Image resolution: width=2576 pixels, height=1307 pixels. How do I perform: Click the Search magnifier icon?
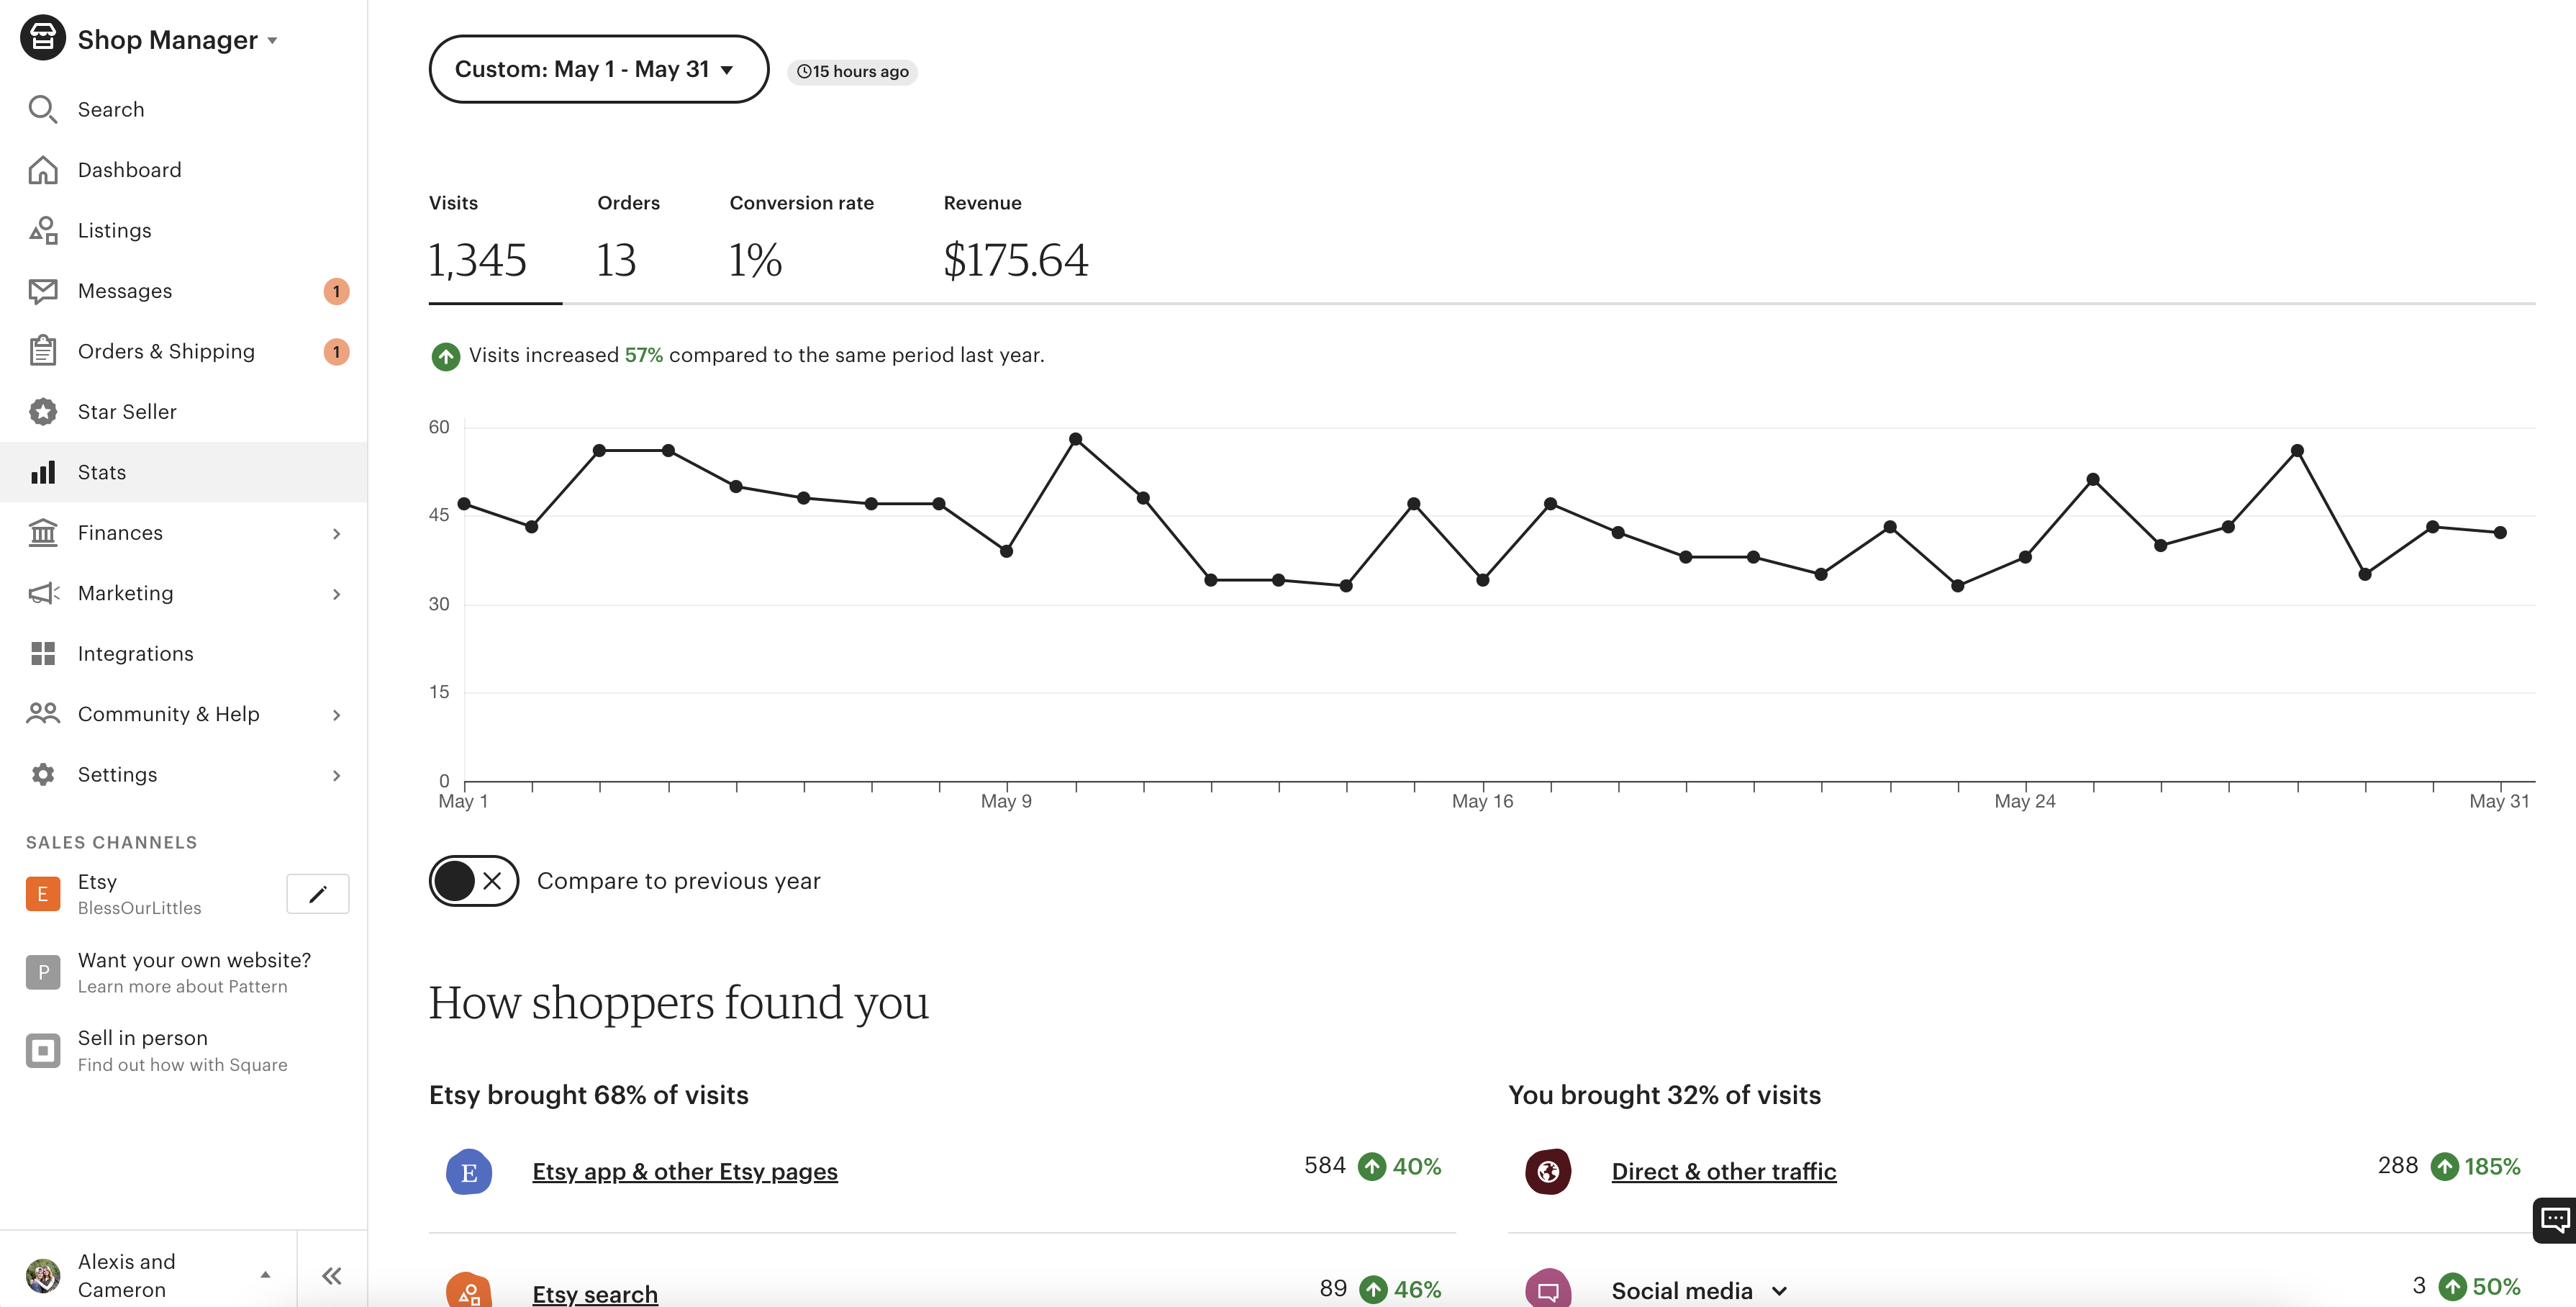[43, 109]
